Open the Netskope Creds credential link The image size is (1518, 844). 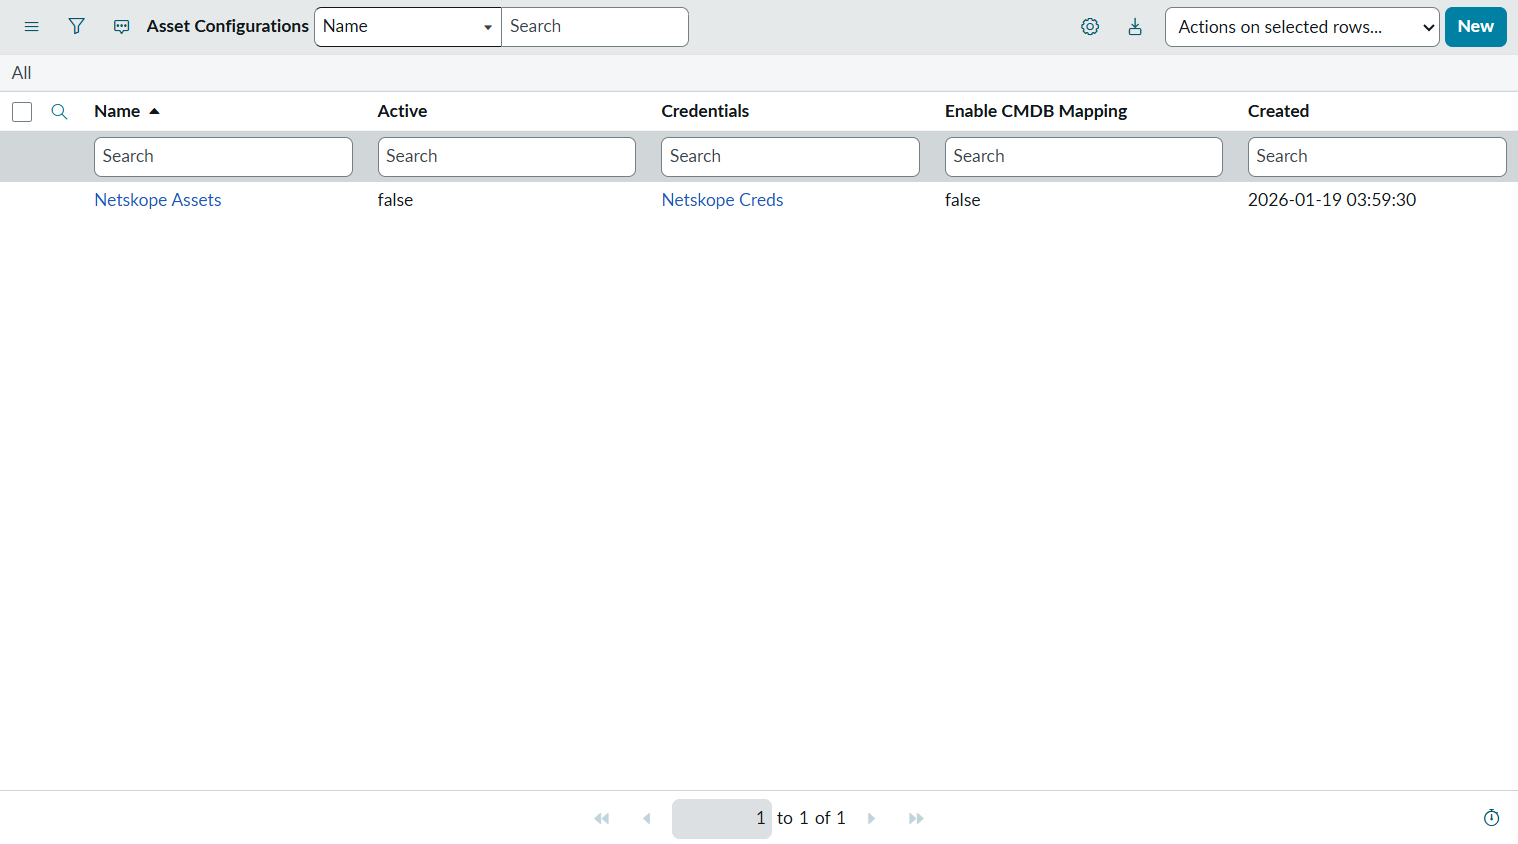click(722, 200)
